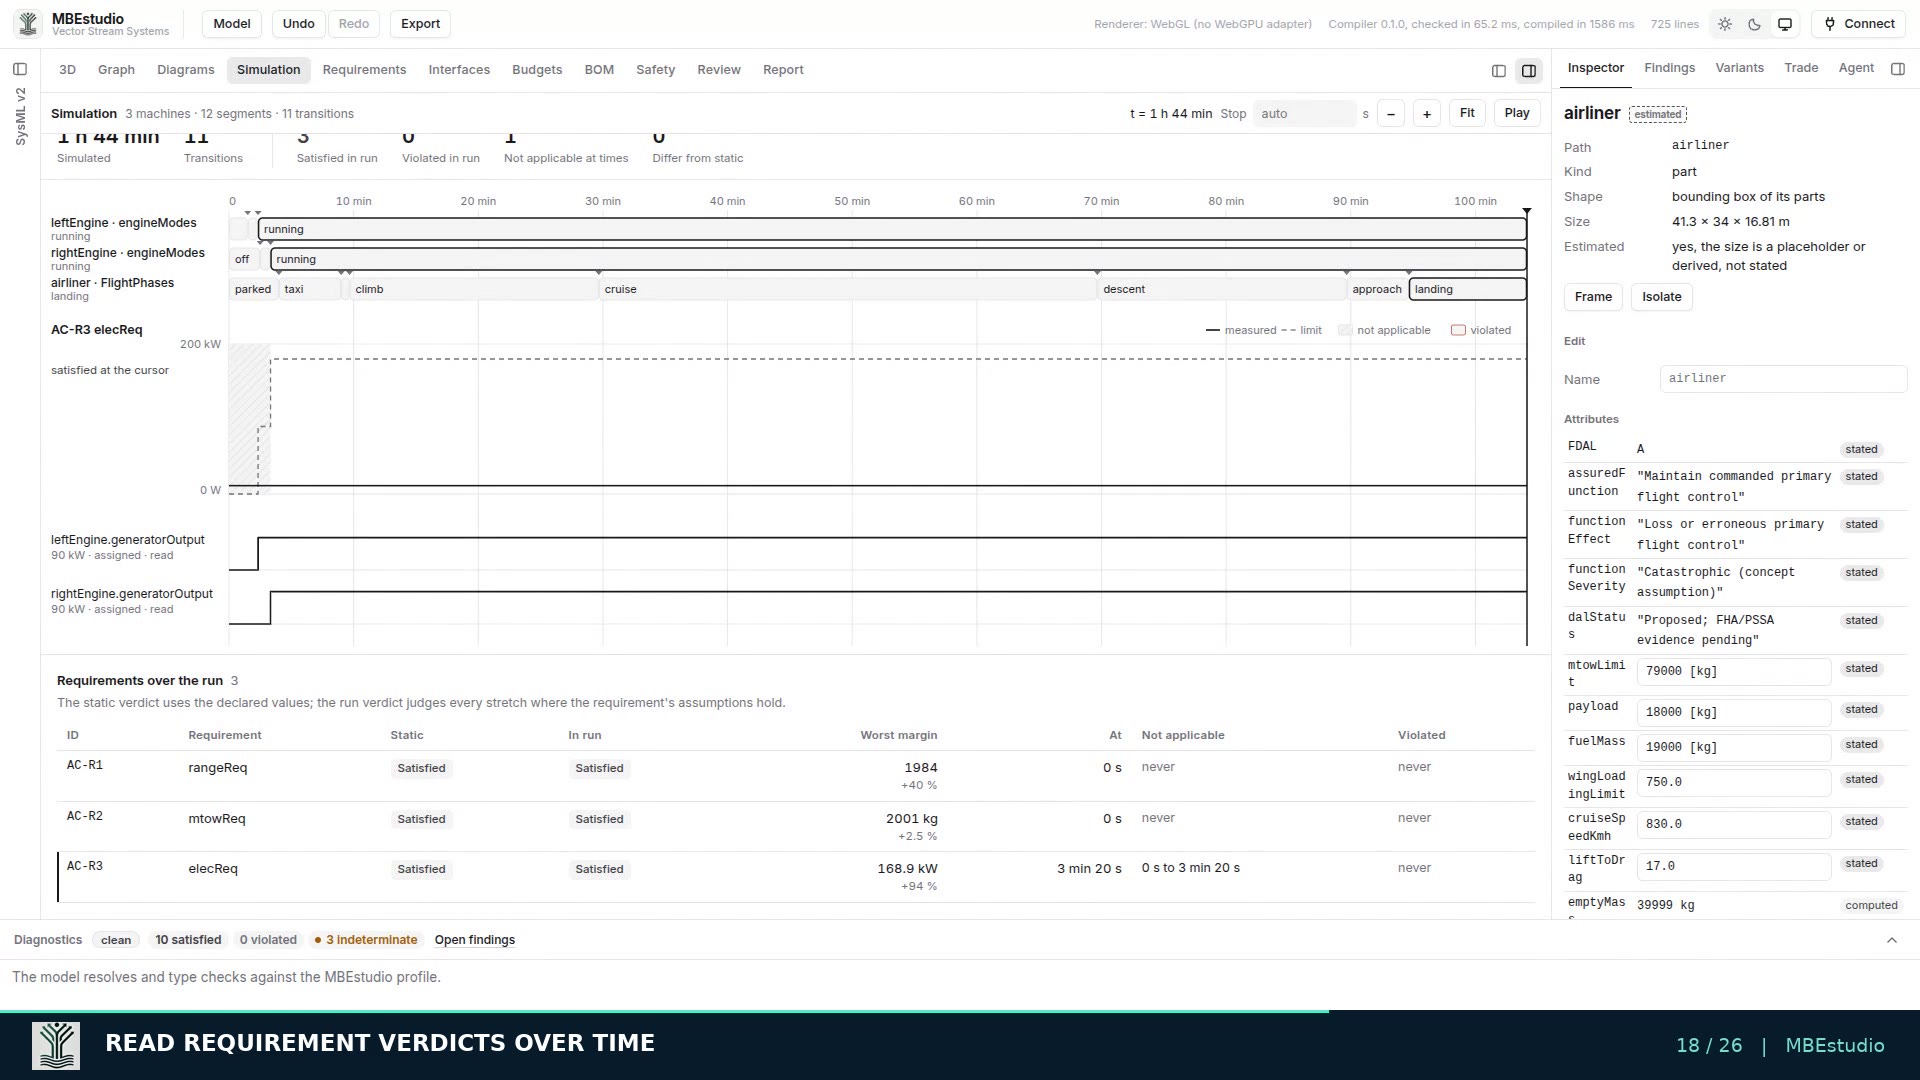This screenshot has height=1080, width=1920.
Task: Select the Inspector panel tab
Action: pyautogui.click(x=1595, y=68)
